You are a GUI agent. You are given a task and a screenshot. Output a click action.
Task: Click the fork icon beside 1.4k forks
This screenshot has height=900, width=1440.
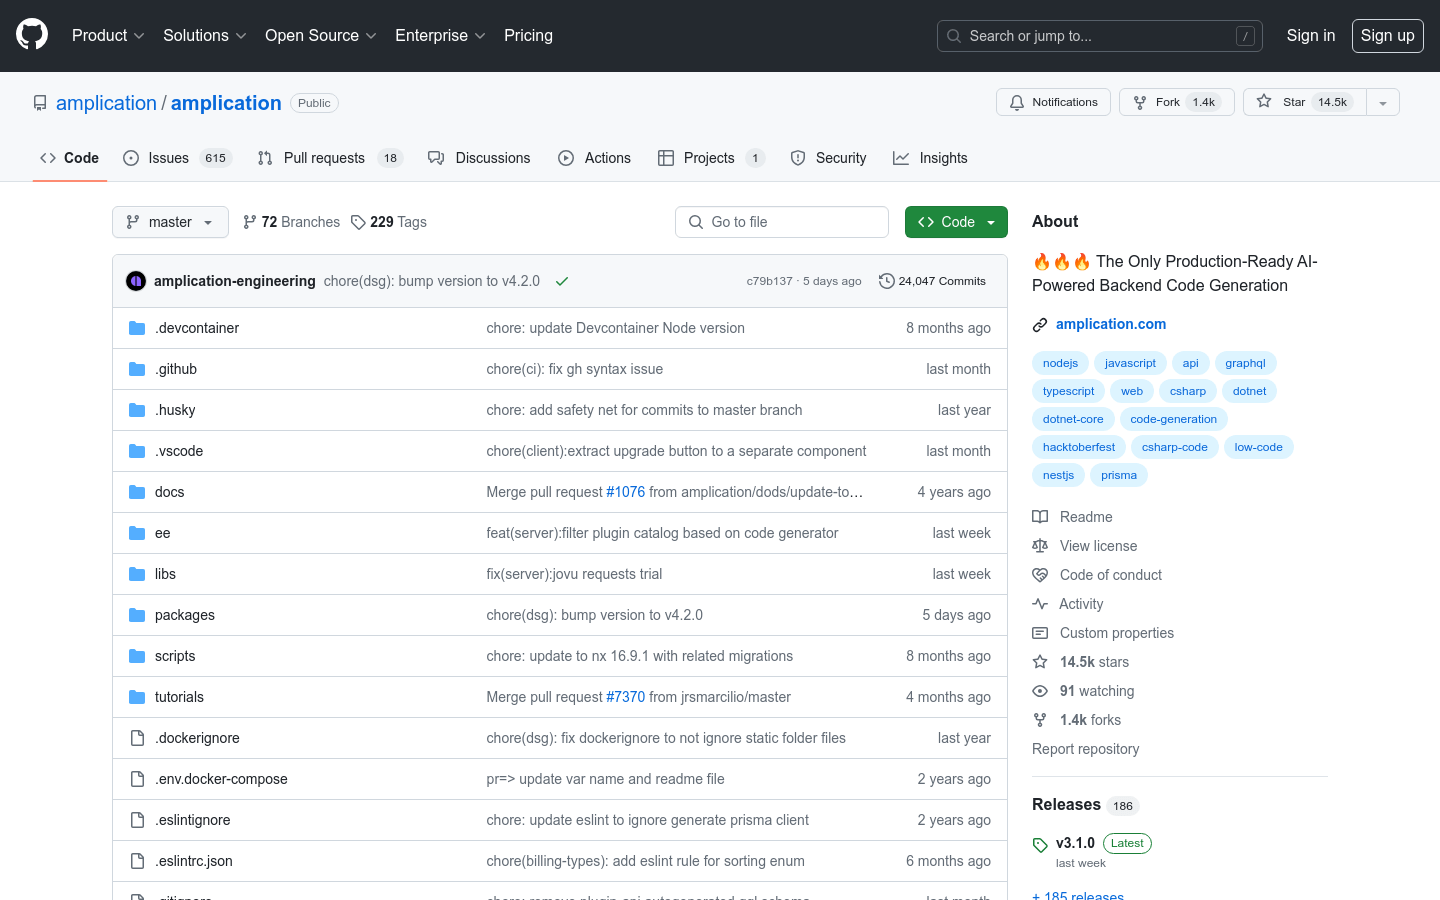(x=1040, y=720)
